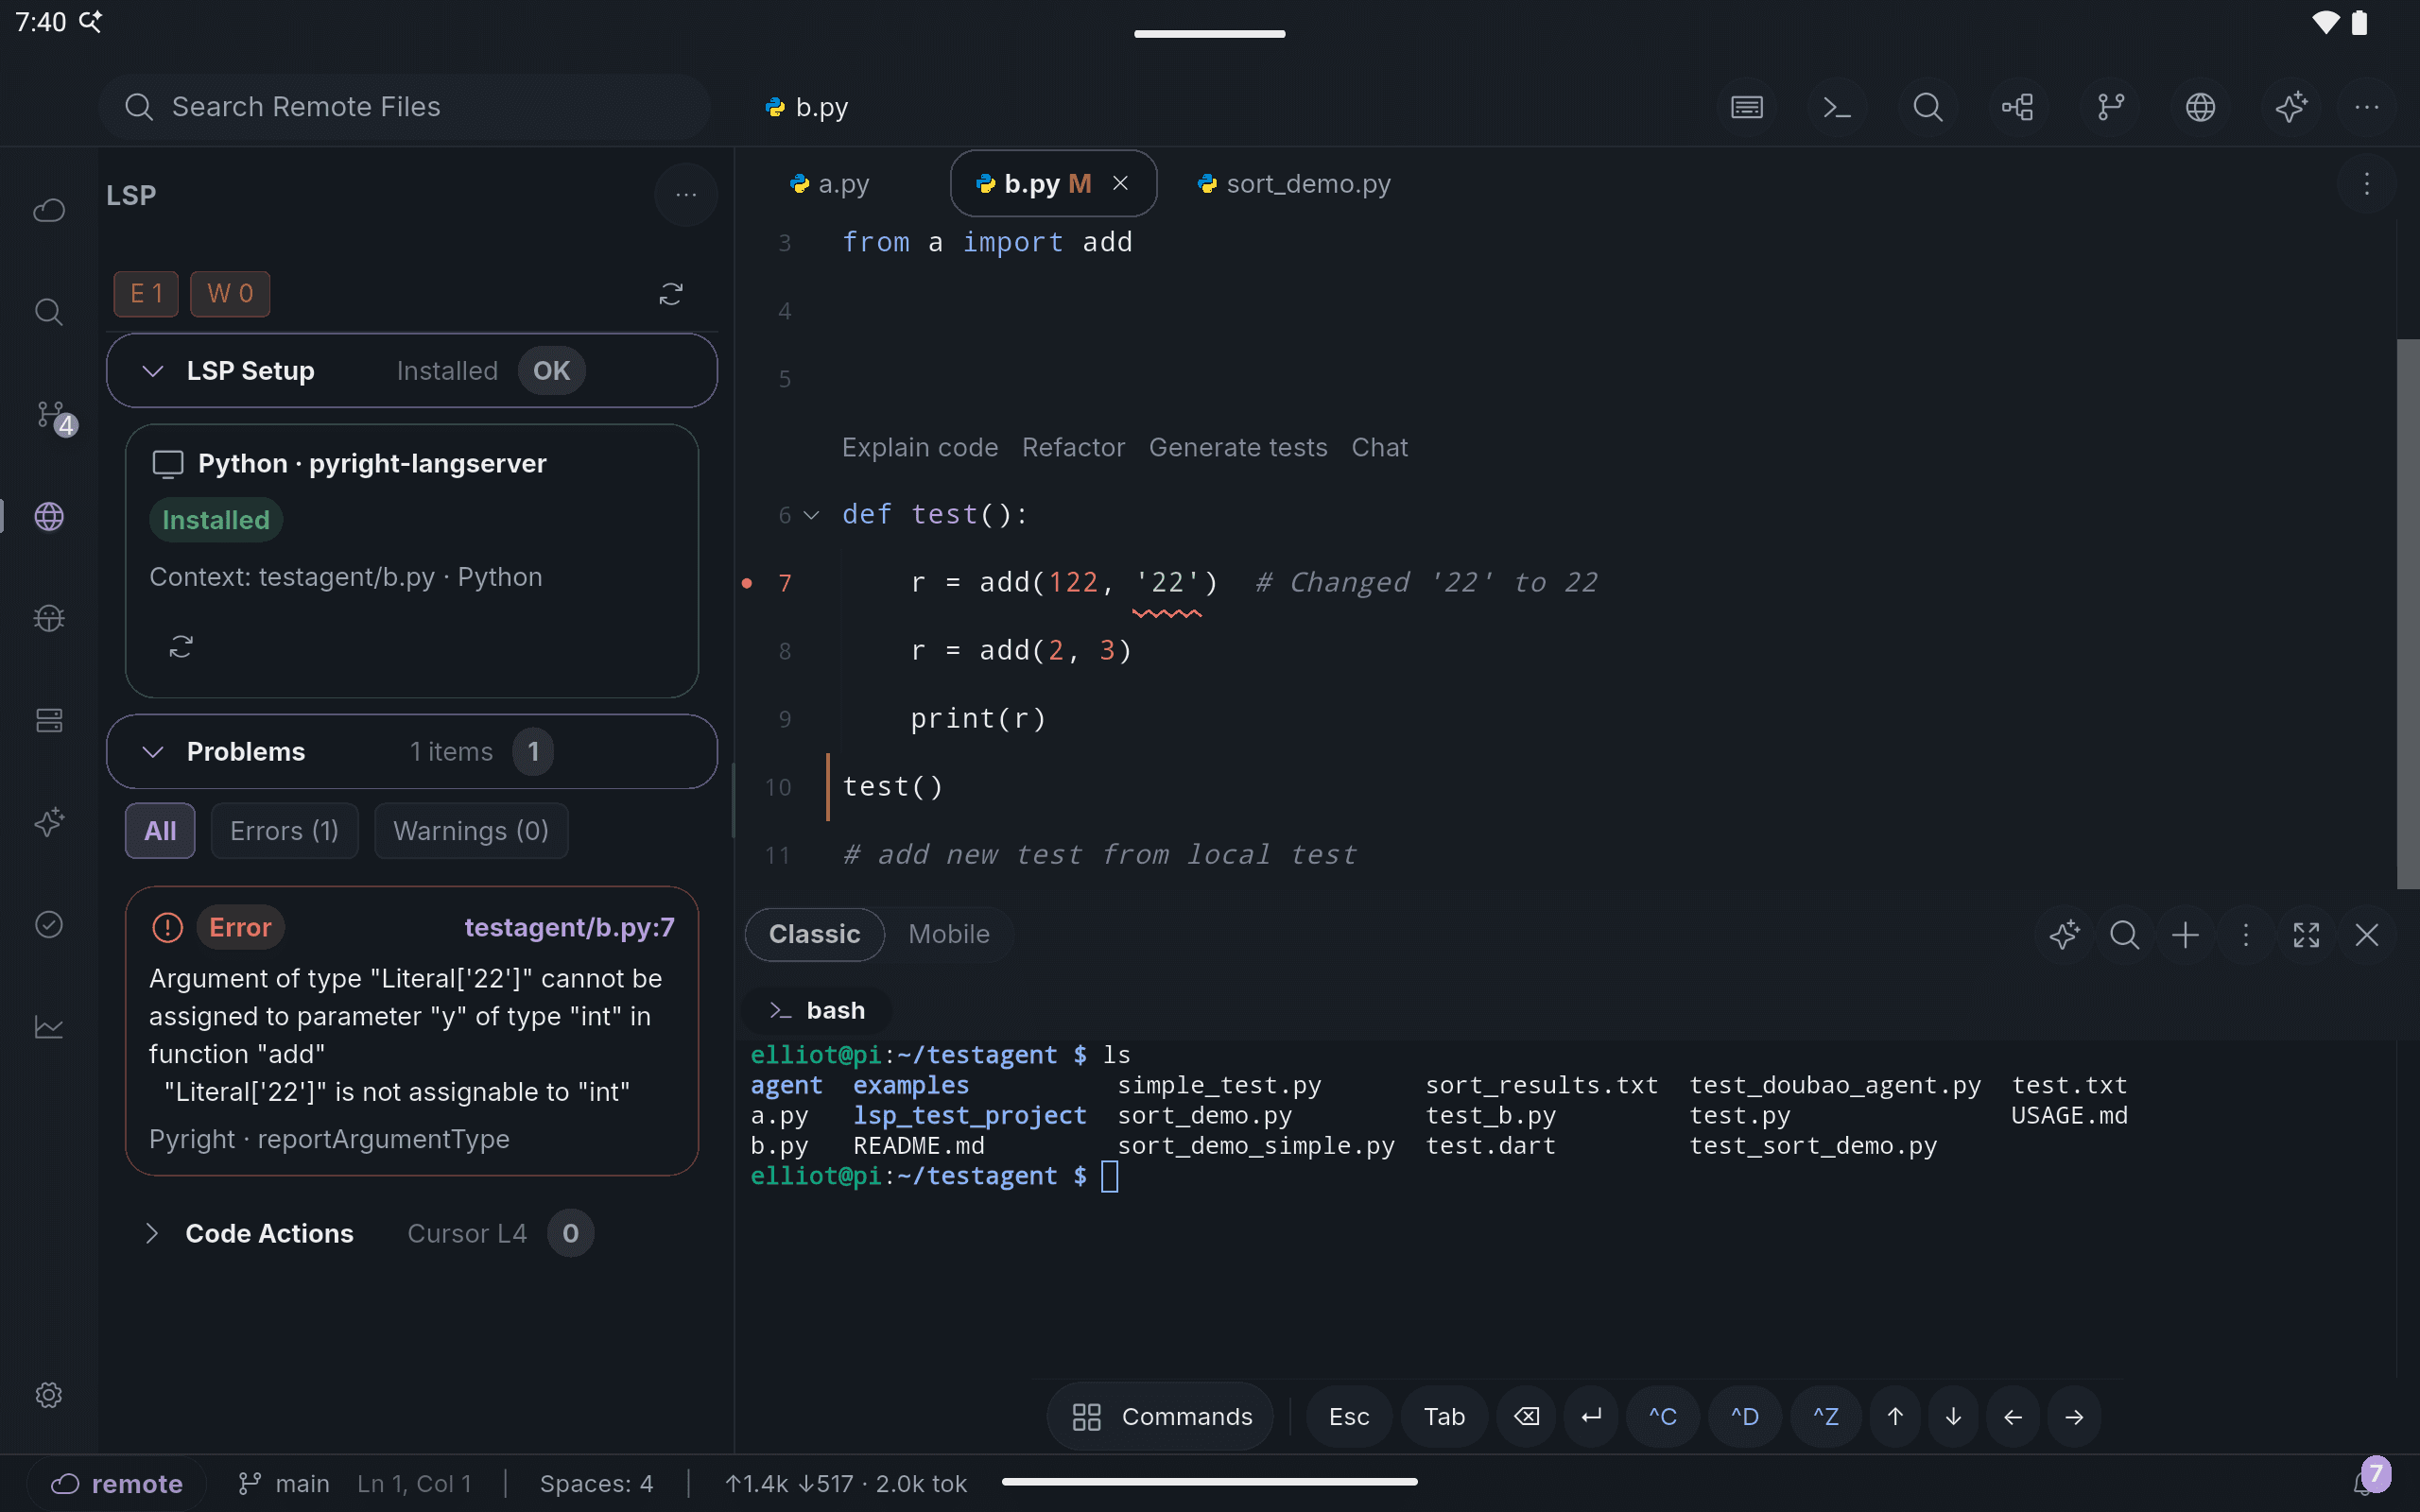Open the checkmark tasks sidebar icon

49,925
